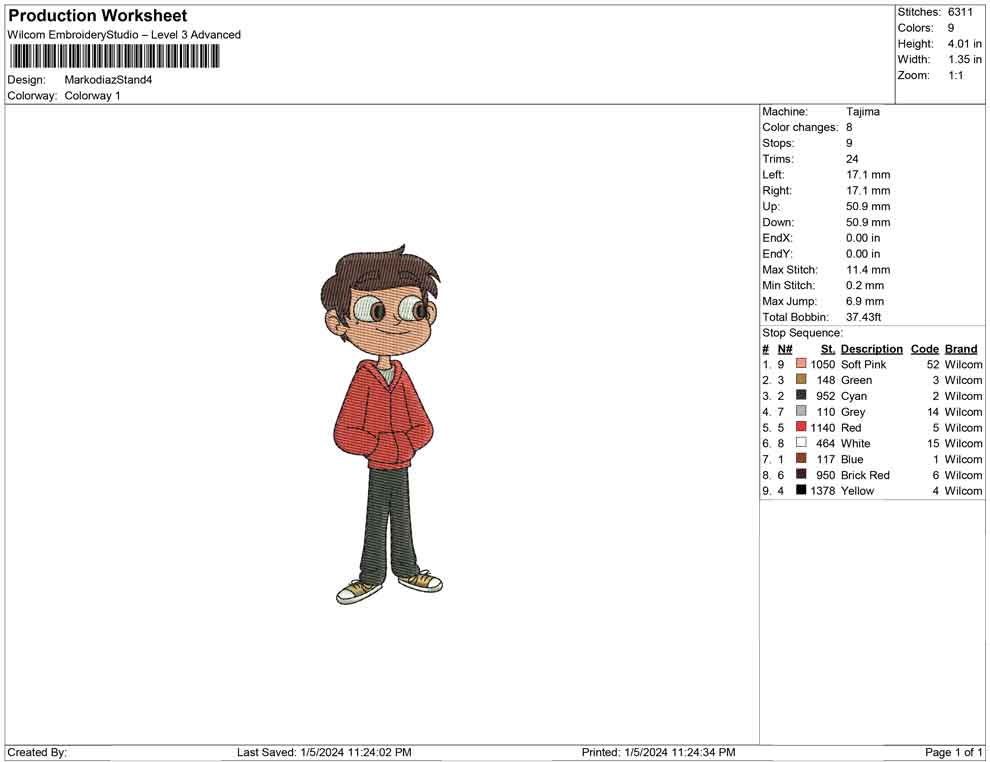The height and width of the screenshot is (762, 990).
Task: Click the Wilcom EmbroideryStudio Level 3 Advanced text
Action: click(x=124, y=35)
